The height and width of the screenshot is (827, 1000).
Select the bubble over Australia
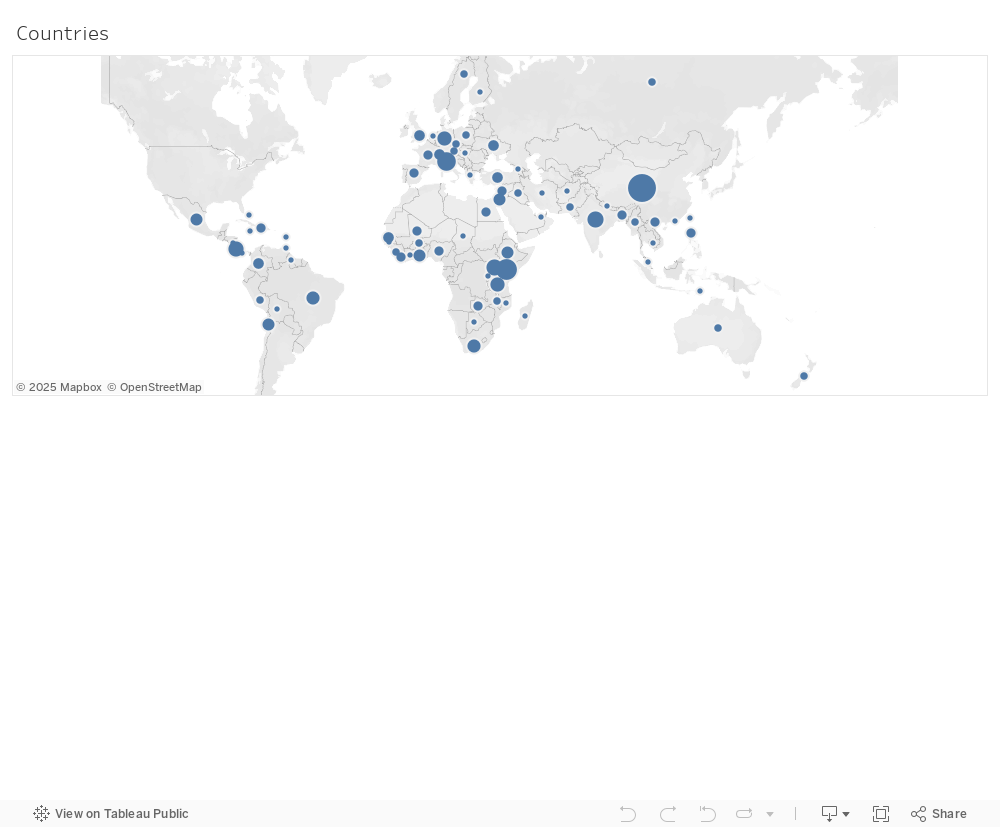718,328
